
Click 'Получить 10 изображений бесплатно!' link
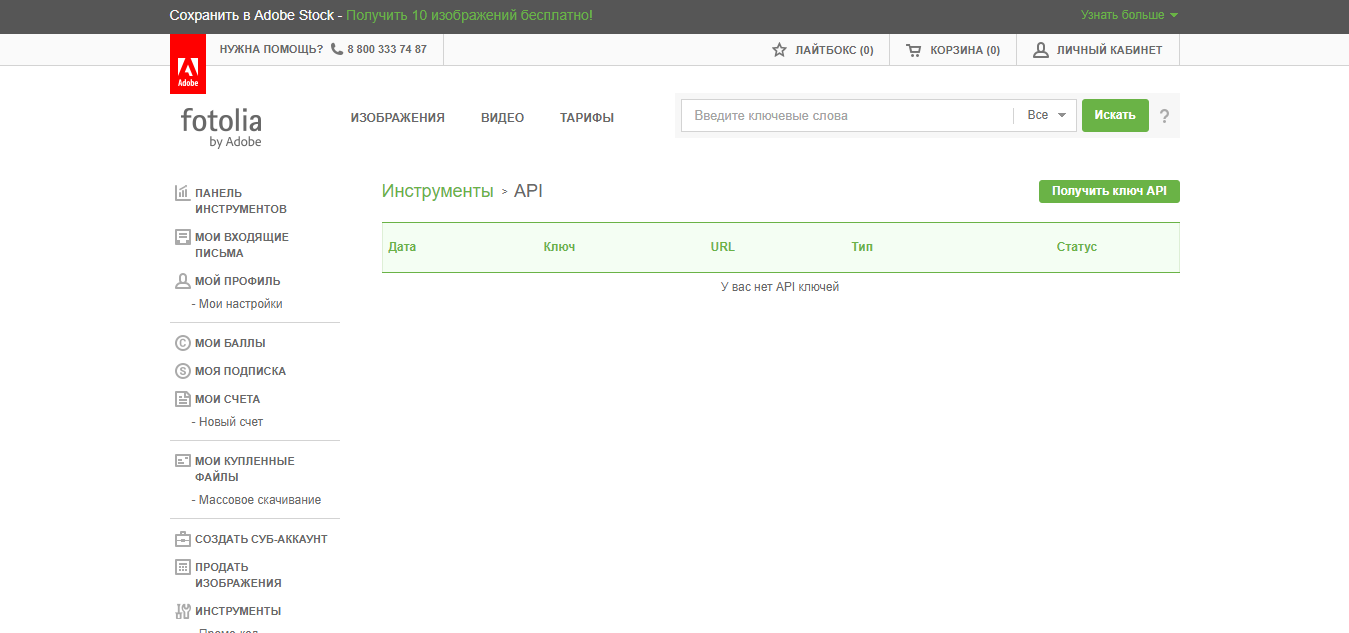(x=470, y=15)
